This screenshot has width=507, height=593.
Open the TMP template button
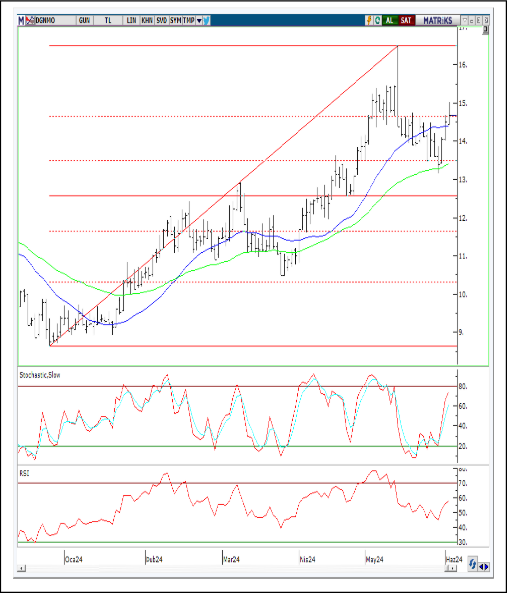click(189, 20)
